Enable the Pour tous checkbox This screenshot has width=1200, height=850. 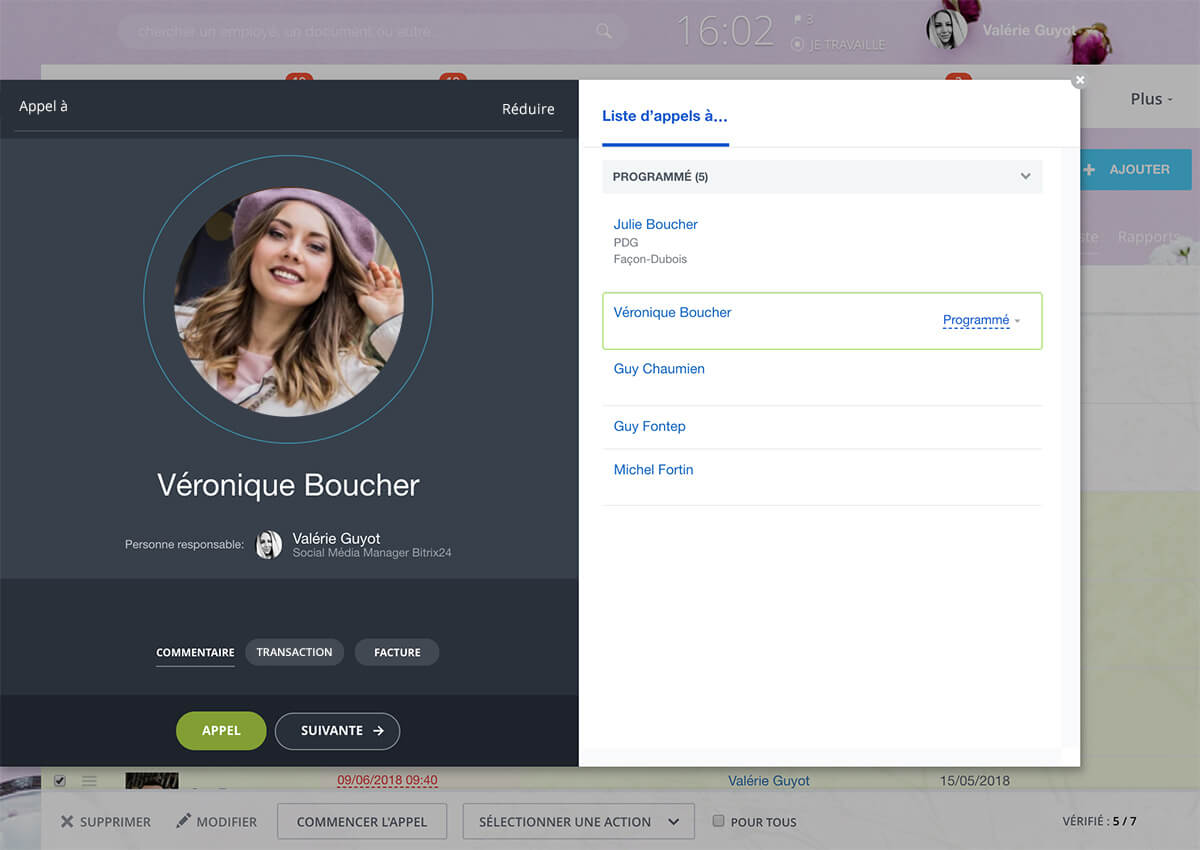point(718,822)
